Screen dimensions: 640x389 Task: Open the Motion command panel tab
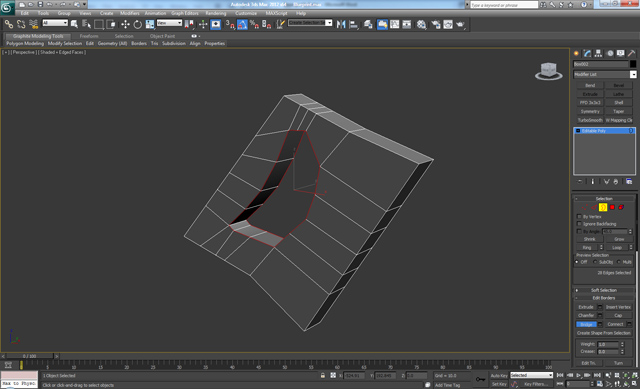610,53
